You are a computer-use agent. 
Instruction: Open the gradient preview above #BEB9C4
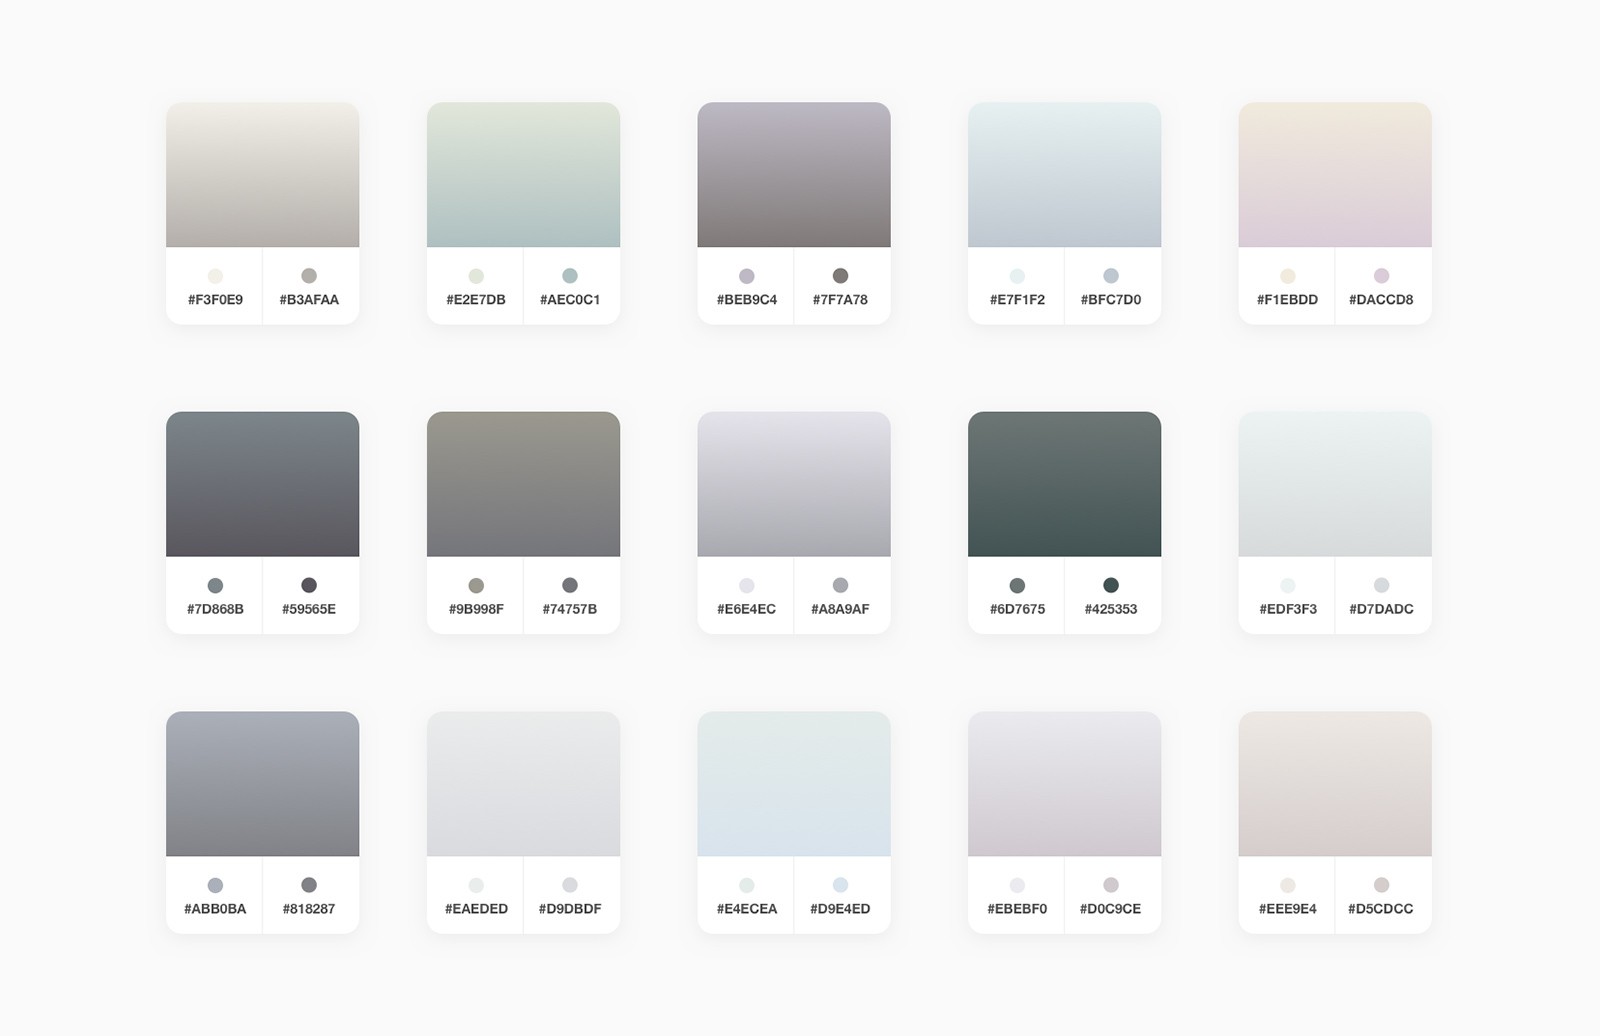click(x=794, y=175)
